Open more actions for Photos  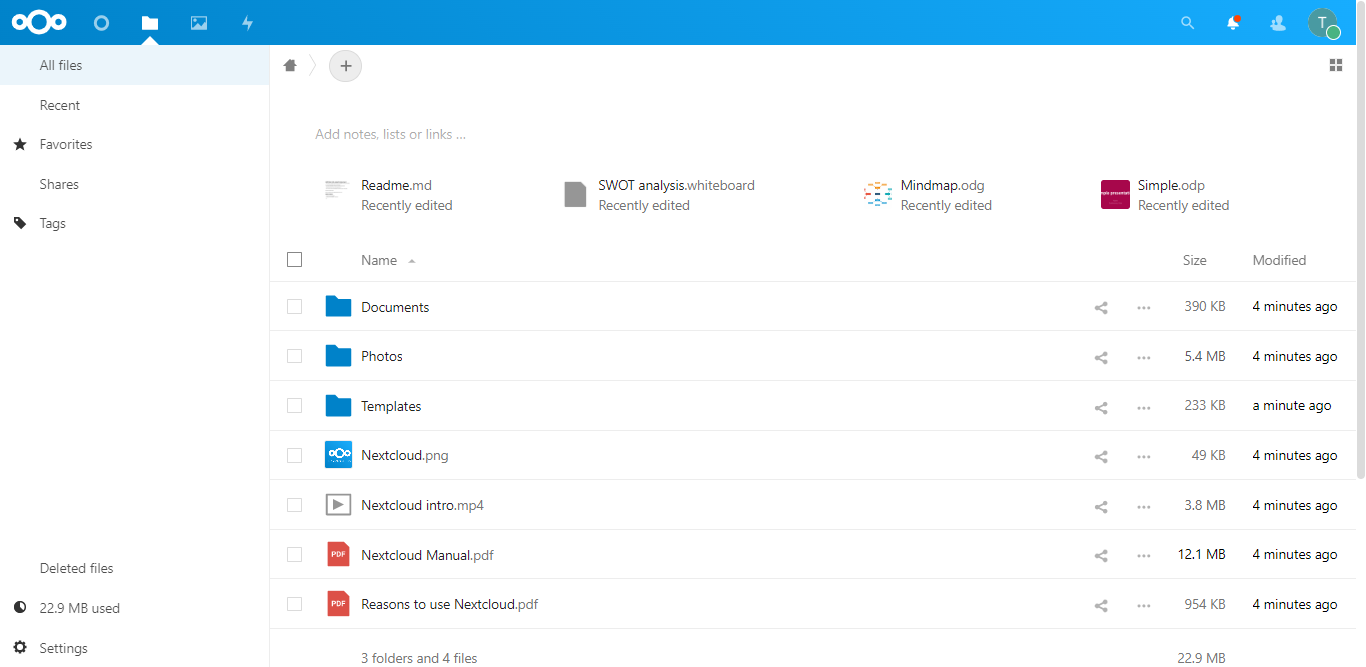coord(1144,357)
